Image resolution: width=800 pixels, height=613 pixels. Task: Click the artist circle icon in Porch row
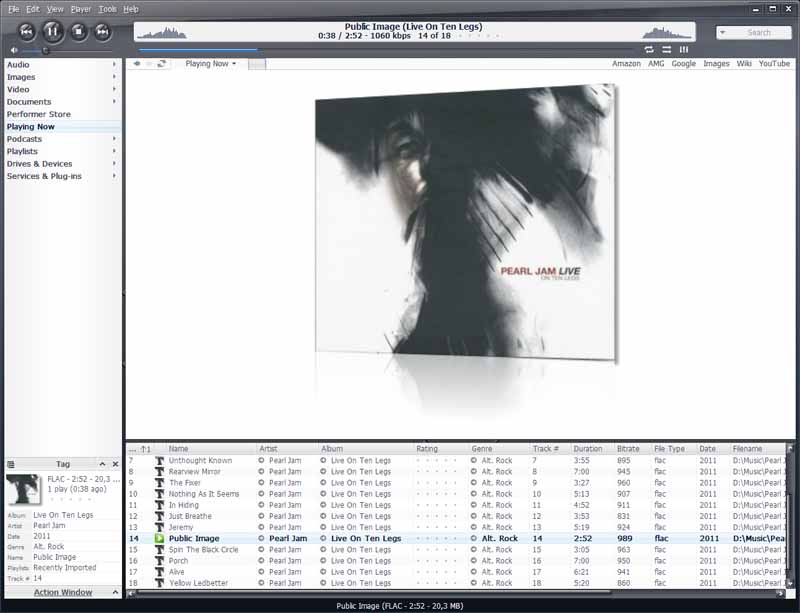click(x=261, y=560)
